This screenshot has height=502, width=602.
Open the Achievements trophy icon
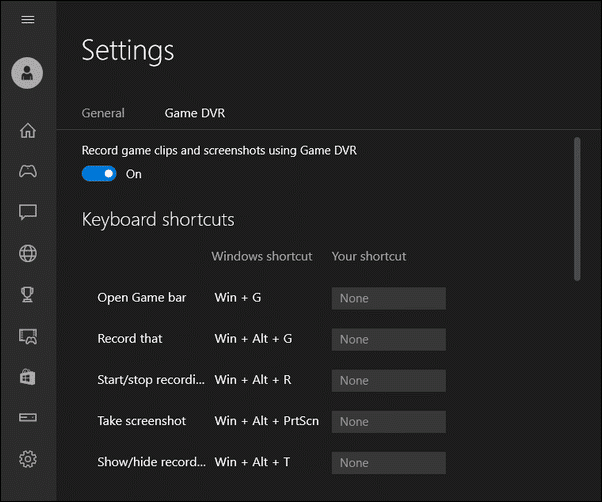coord(27,294)
